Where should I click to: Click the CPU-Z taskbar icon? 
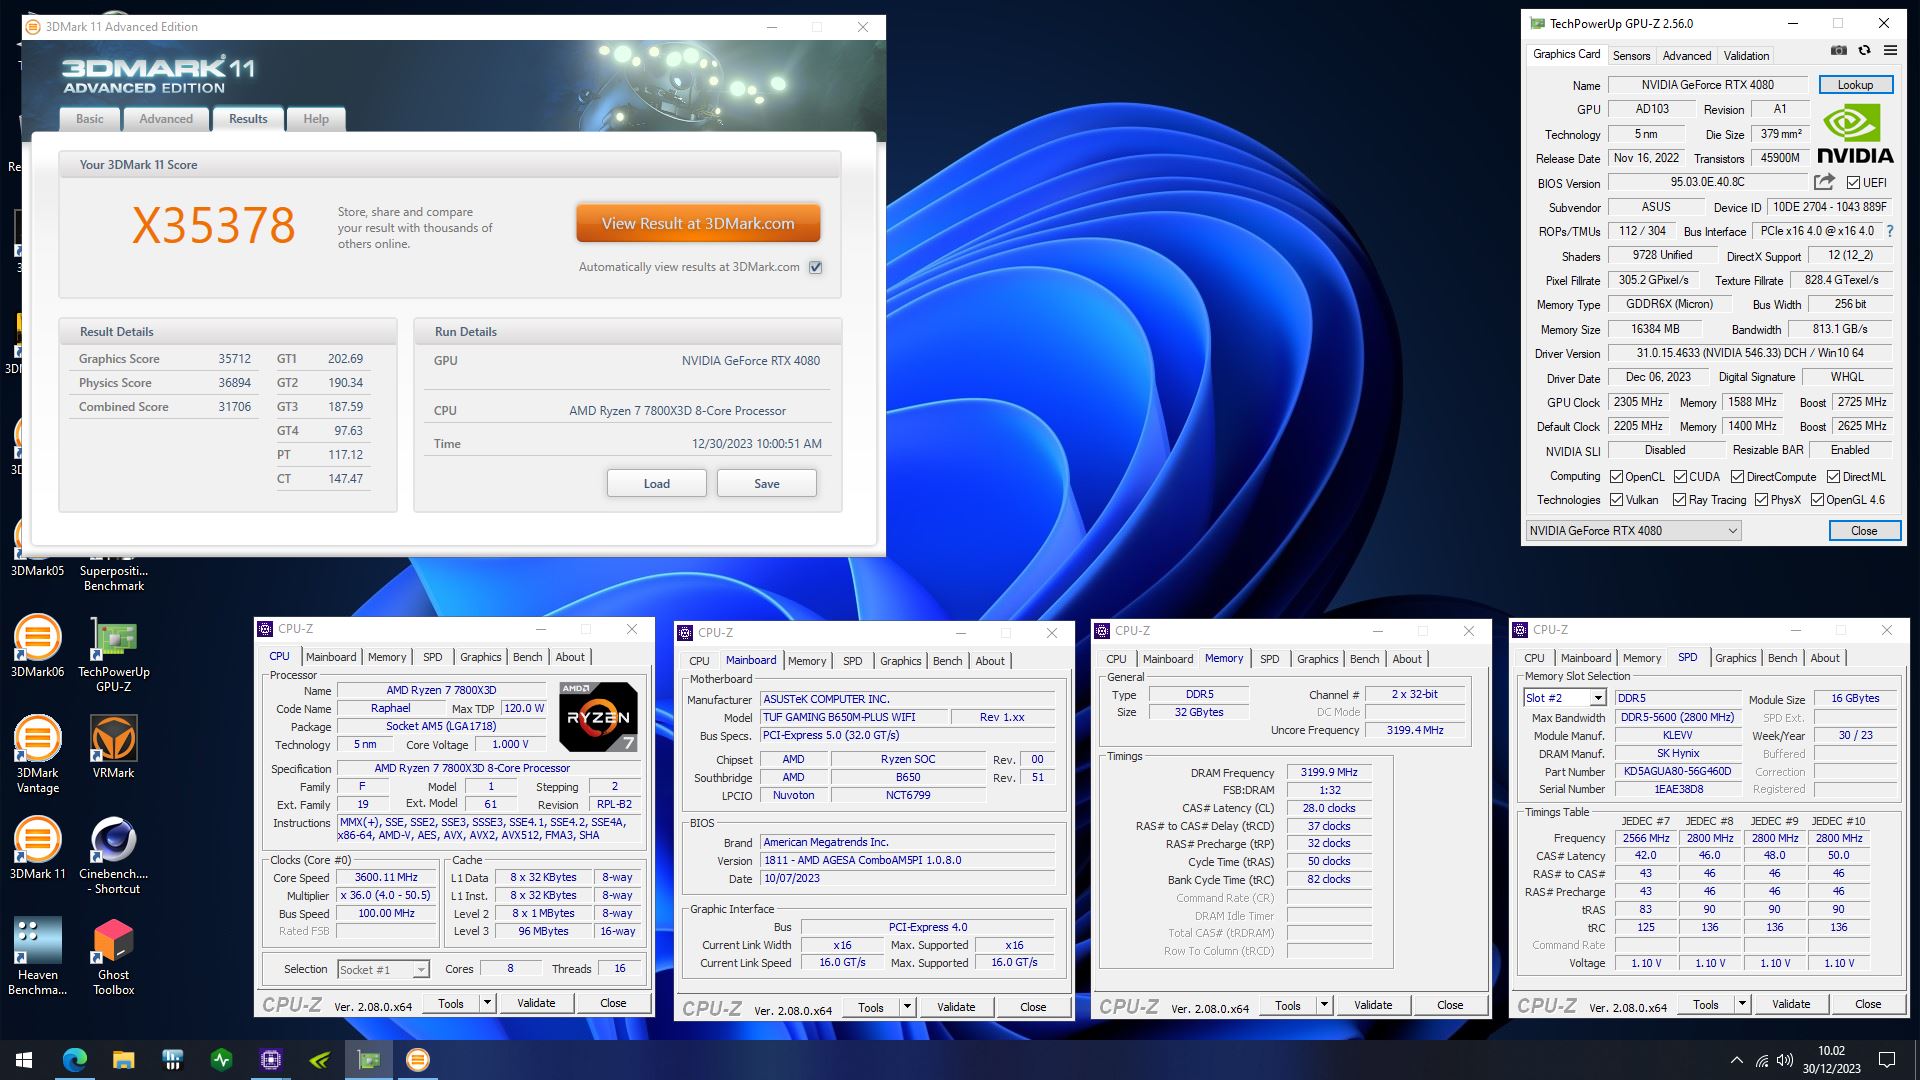pos(271,1060)
